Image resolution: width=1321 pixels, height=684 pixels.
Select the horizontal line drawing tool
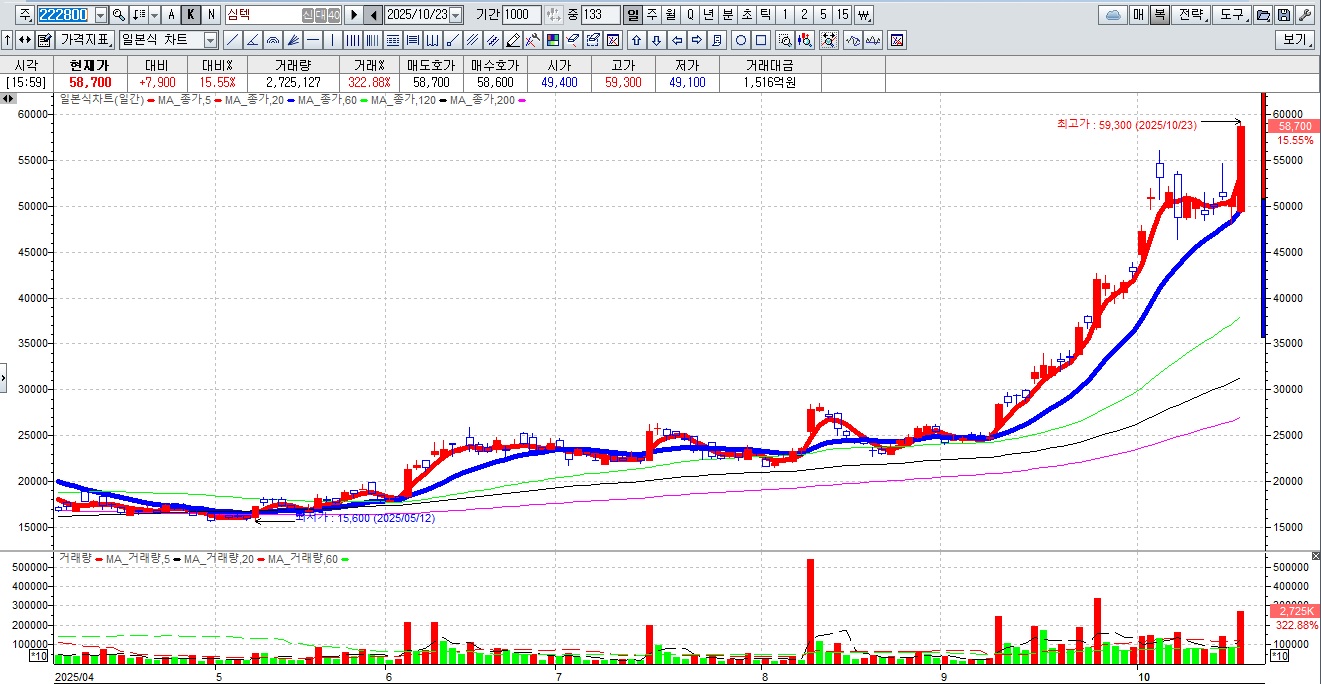point(313,40)
